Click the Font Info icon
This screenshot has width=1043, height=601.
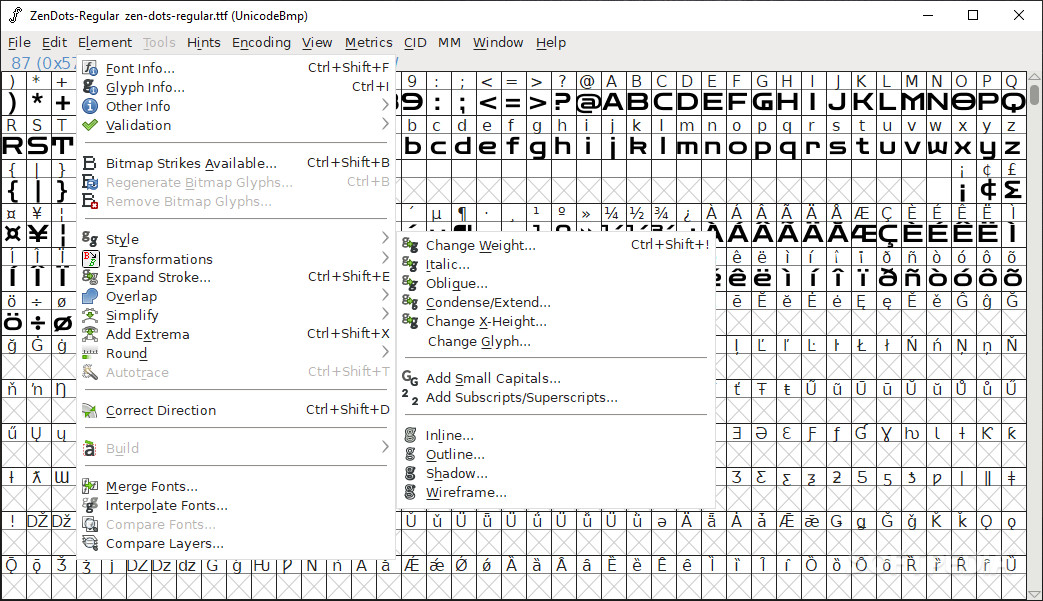coord(90,68)
